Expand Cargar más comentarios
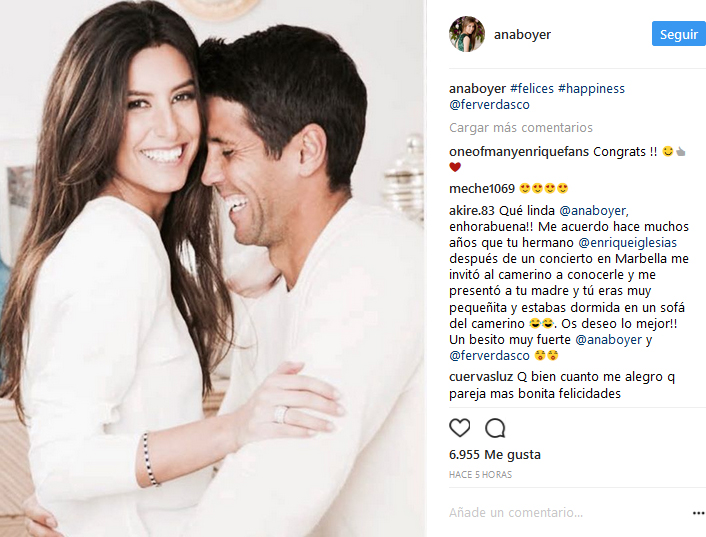 (520, 128)
